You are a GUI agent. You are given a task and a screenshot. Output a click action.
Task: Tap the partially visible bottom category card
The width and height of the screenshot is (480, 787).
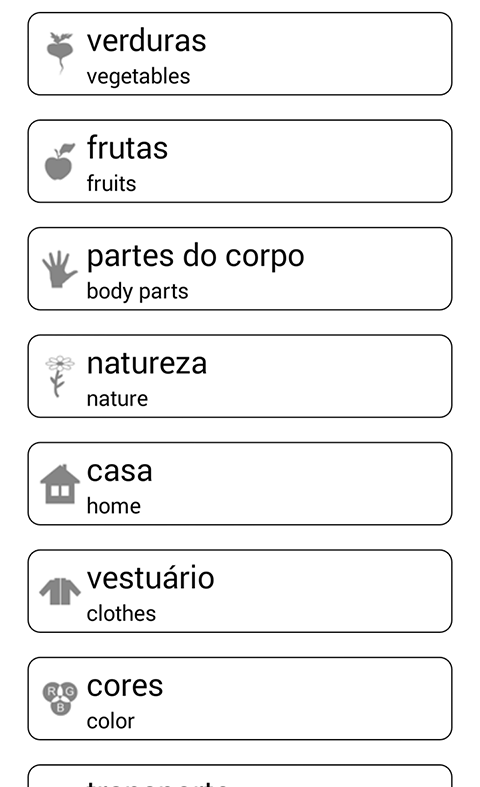(x=240, y=776)
